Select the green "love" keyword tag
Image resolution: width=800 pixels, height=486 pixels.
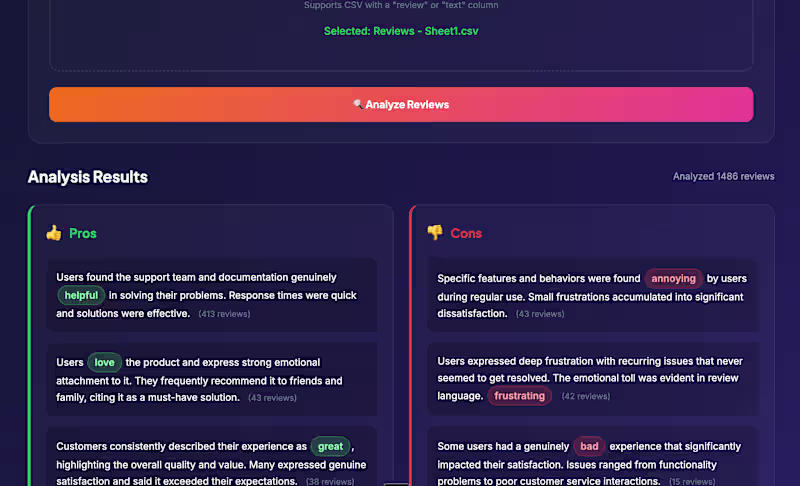104,362
